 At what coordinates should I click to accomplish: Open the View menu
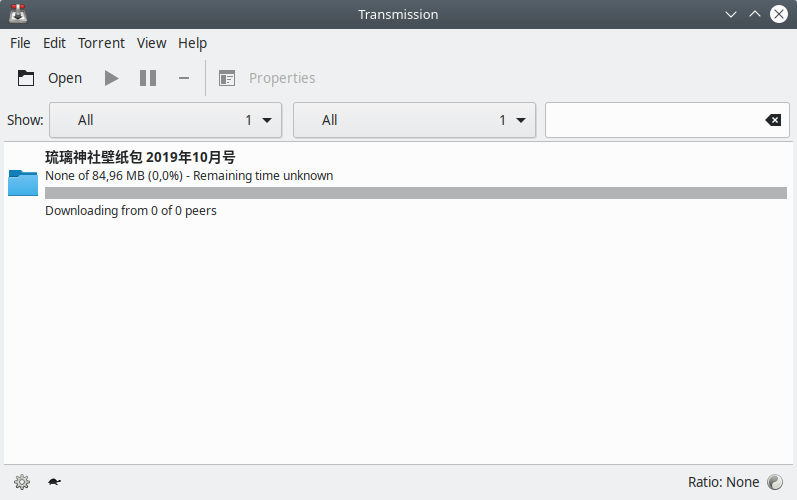[151, 43]
